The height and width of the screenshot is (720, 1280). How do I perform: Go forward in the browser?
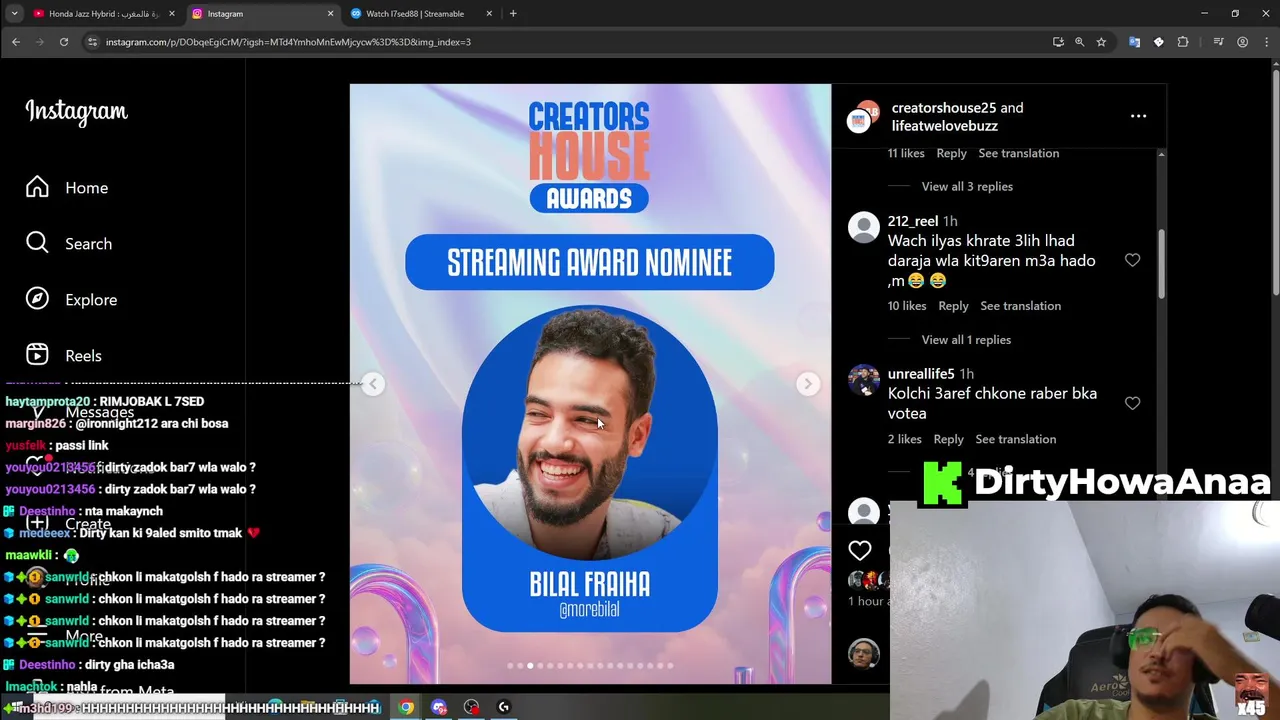click(40, 42)
